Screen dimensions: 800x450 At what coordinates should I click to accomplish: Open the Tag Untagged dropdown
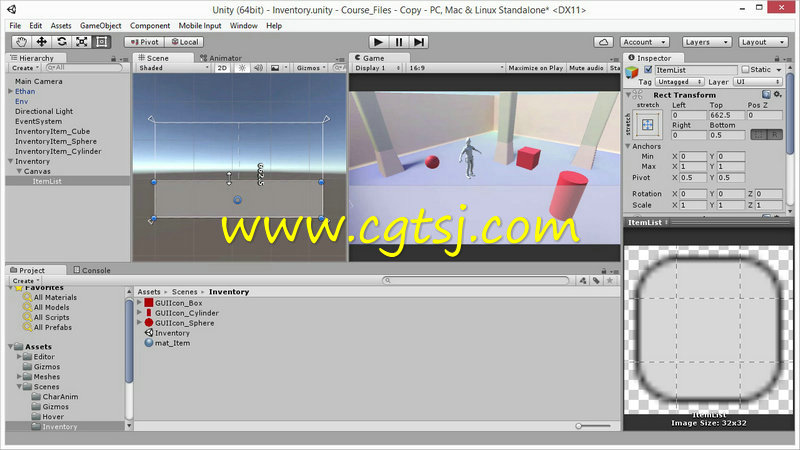click(x=680, y=82)
